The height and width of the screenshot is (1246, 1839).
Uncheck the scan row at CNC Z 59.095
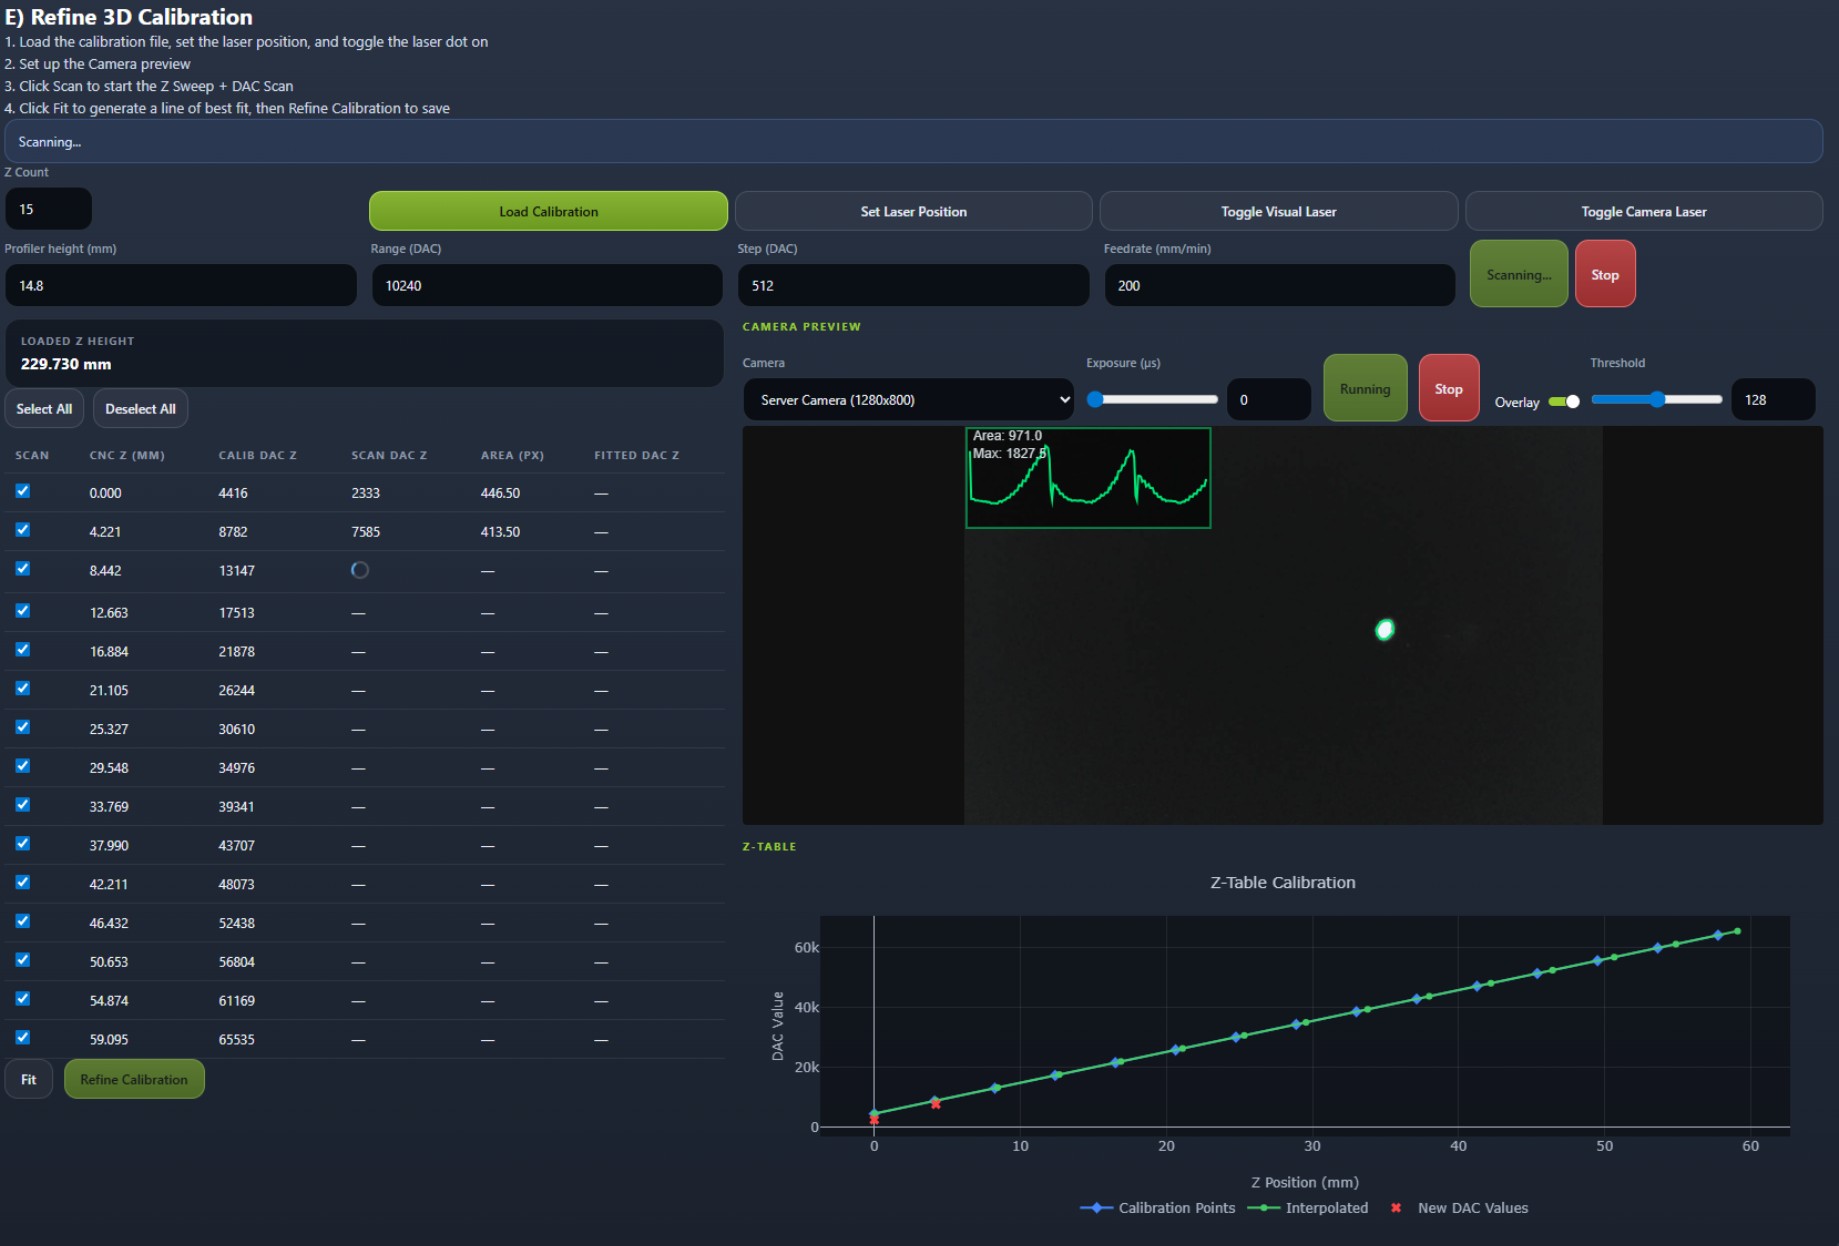point(22,1037)
